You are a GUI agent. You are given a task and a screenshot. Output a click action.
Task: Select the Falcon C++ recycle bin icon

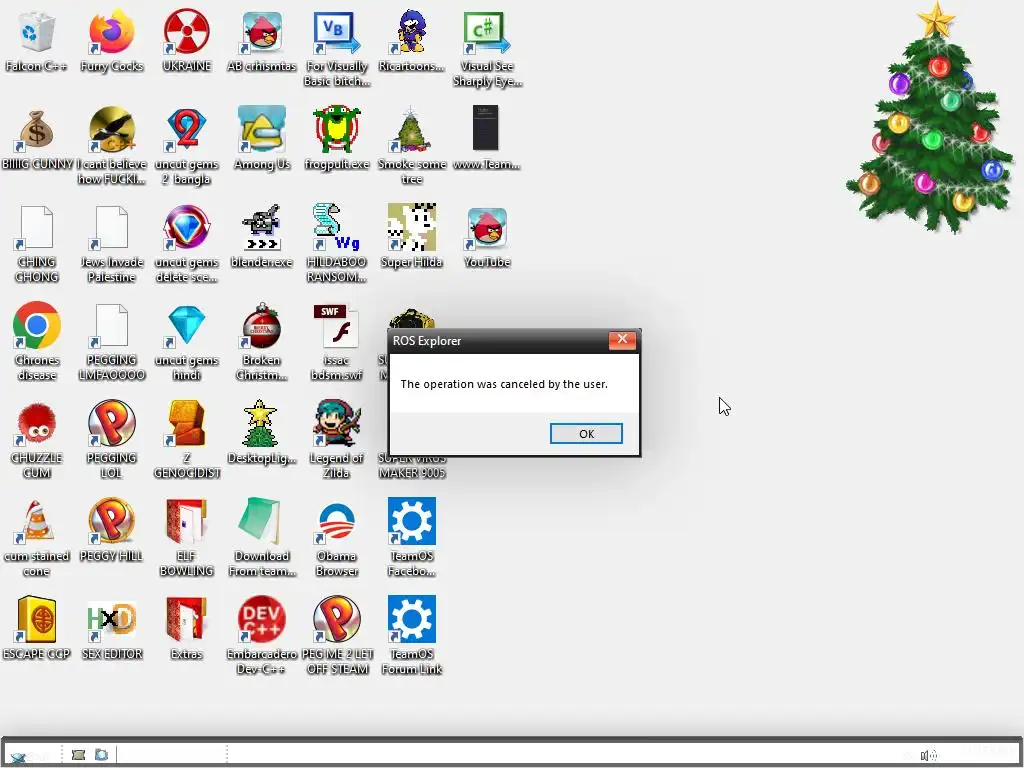tap(37, 33)
